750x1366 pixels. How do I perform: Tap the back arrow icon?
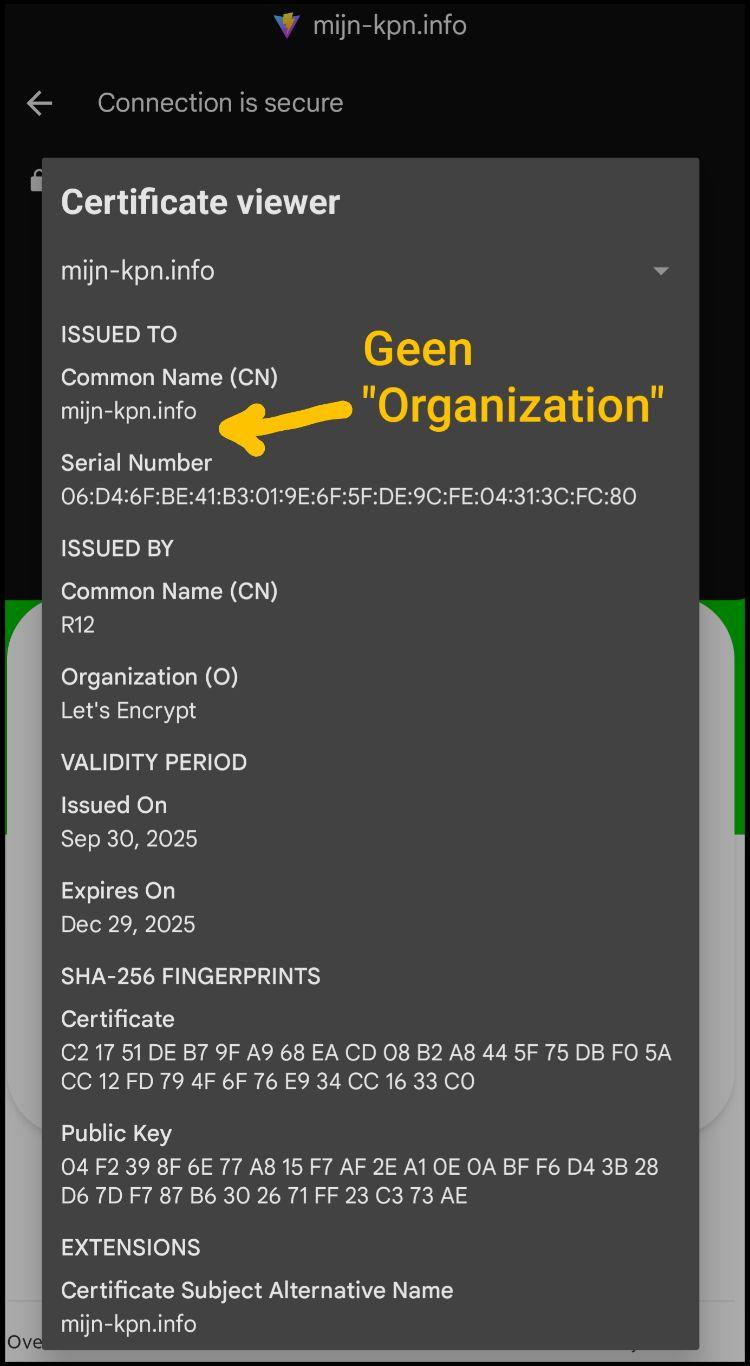pos(39,103)
